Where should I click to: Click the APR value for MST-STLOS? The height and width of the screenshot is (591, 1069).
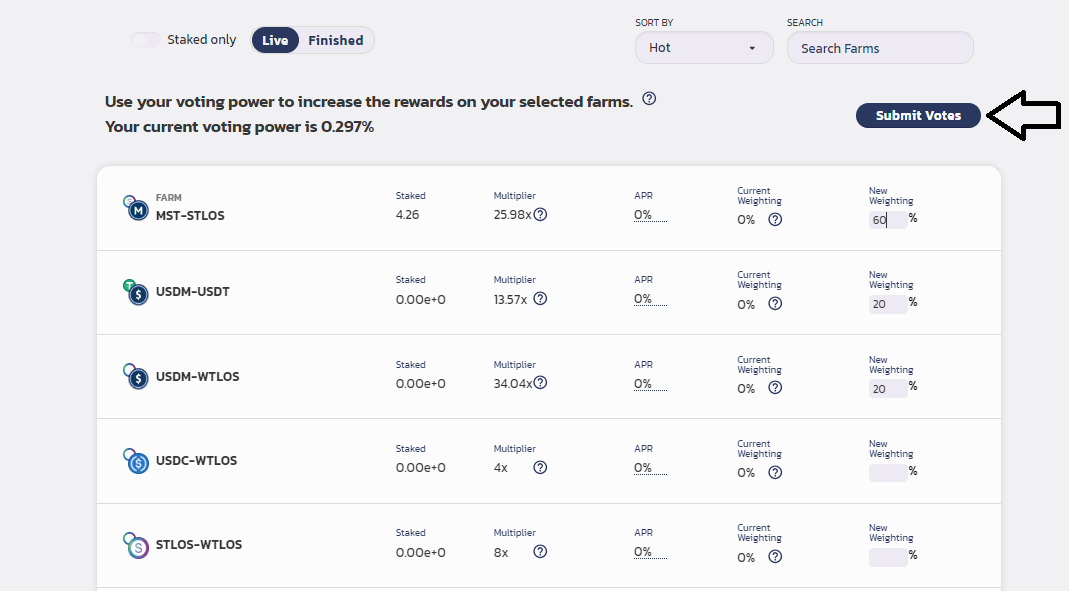642,215
